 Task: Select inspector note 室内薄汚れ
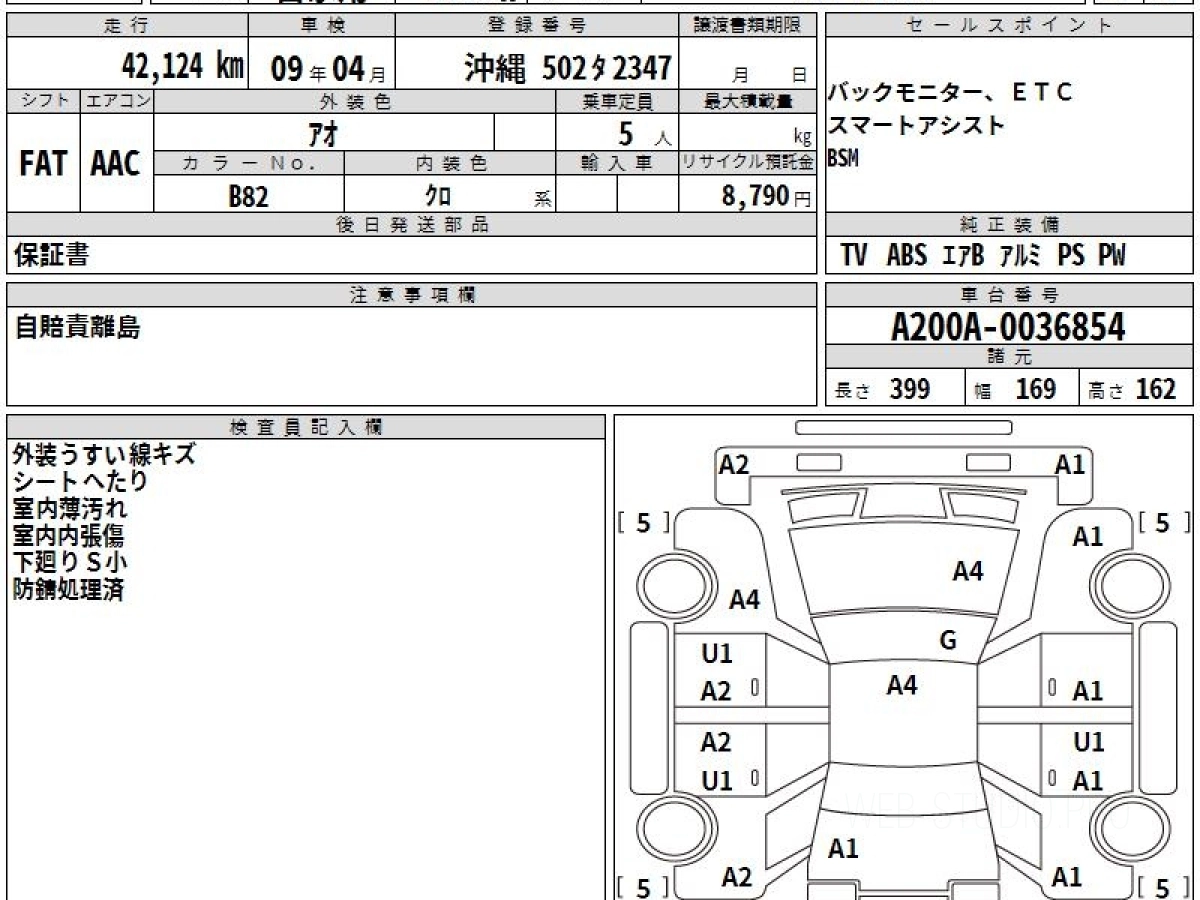(69, 508)
